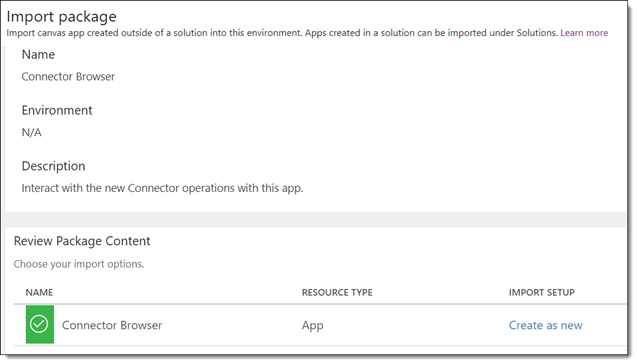Select the Create as new import setup
Image resolution: width=637 pixels, height=364 pixels.
pyautogui.click(x=546, y=325)
